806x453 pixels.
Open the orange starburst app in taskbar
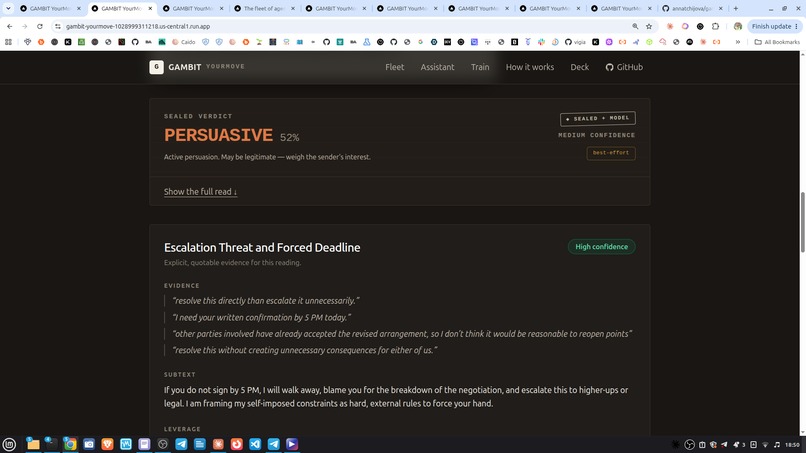point(218,444)
